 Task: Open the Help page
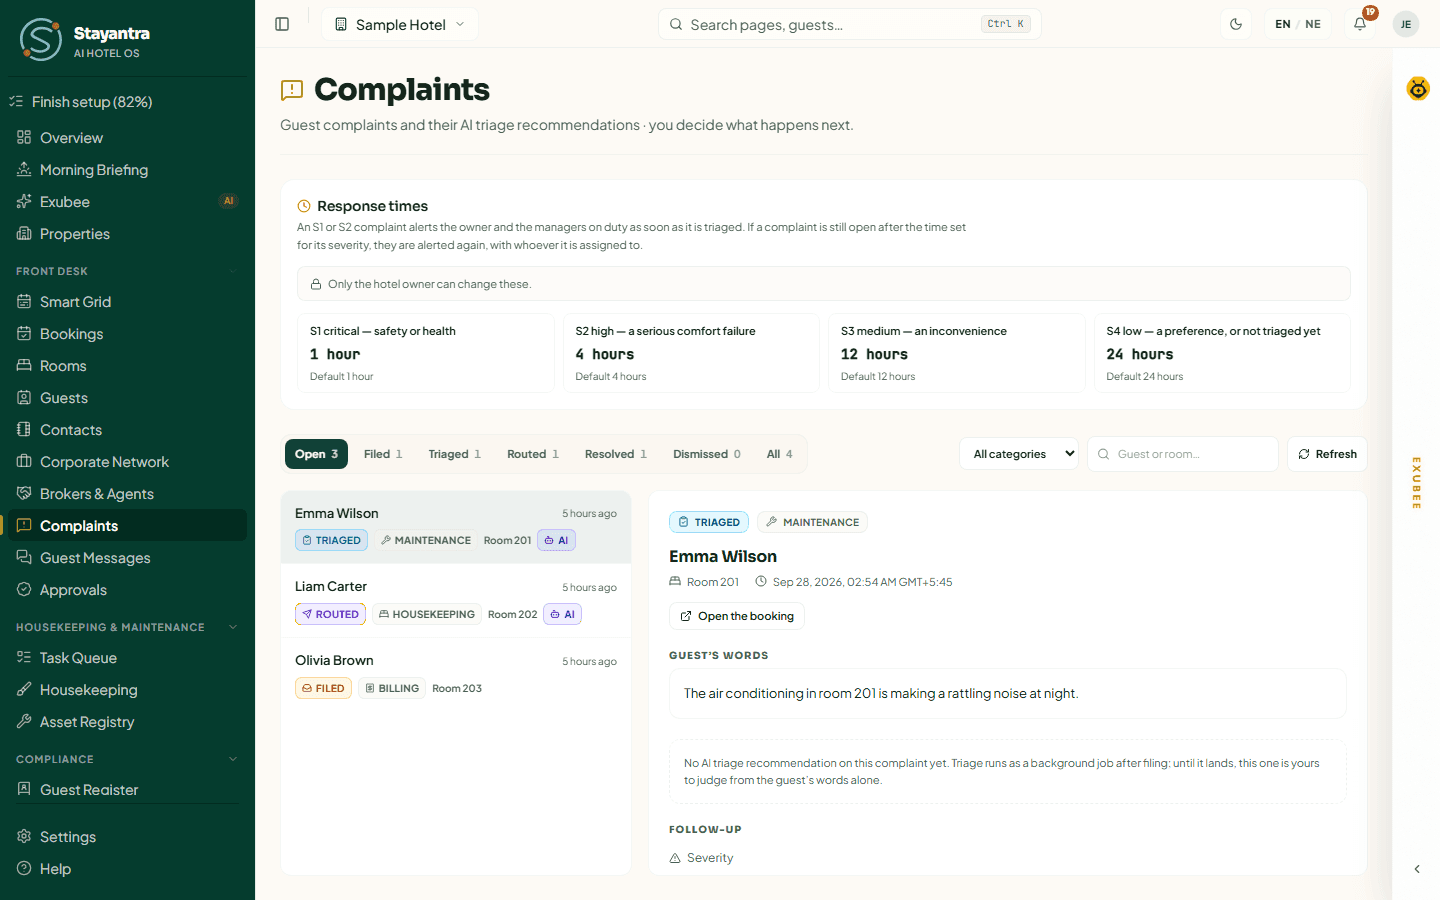point(127,869)
